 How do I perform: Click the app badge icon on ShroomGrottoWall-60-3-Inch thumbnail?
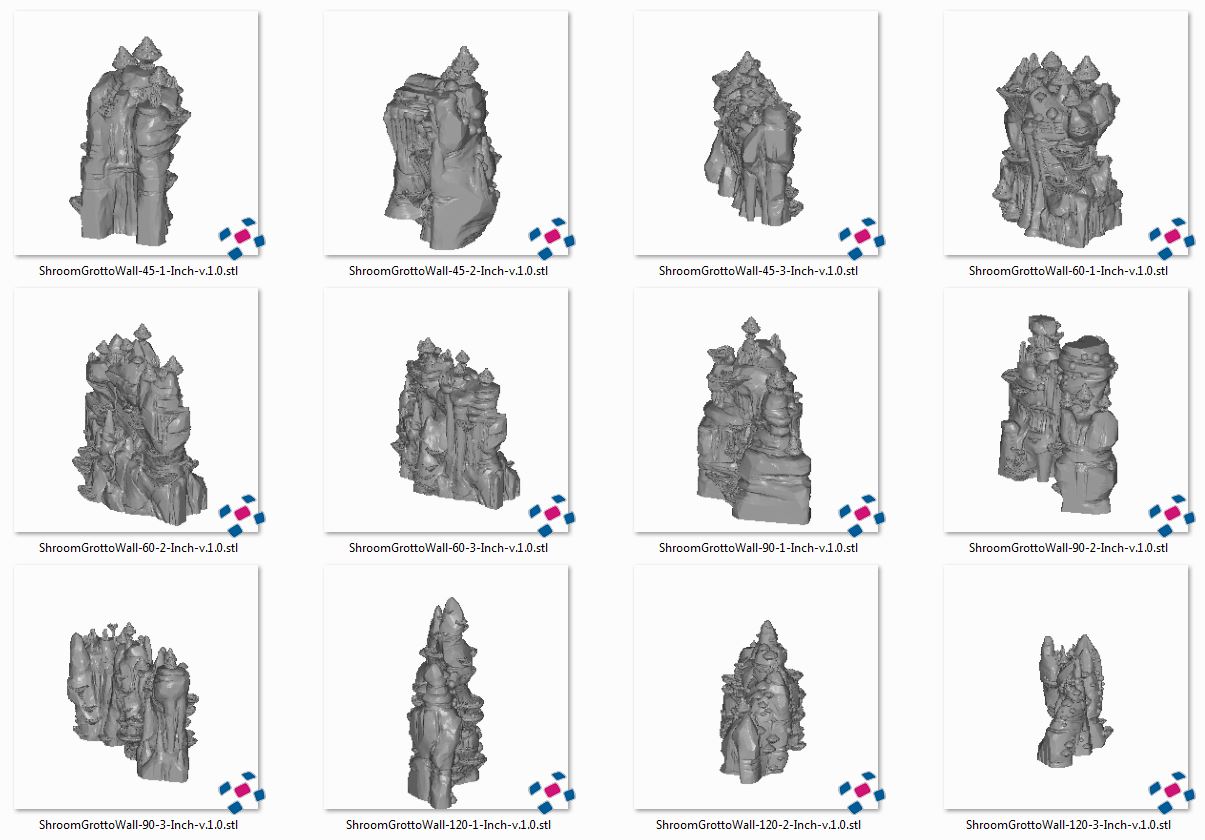click(551, 513)
